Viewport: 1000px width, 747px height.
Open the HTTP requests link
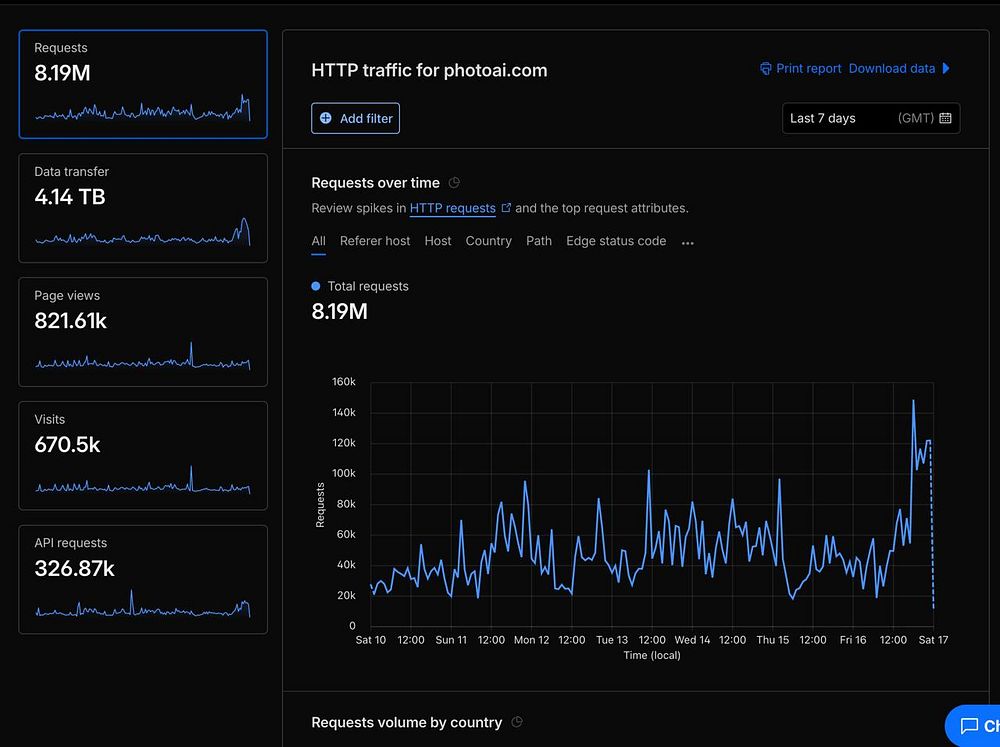[452, 208]
